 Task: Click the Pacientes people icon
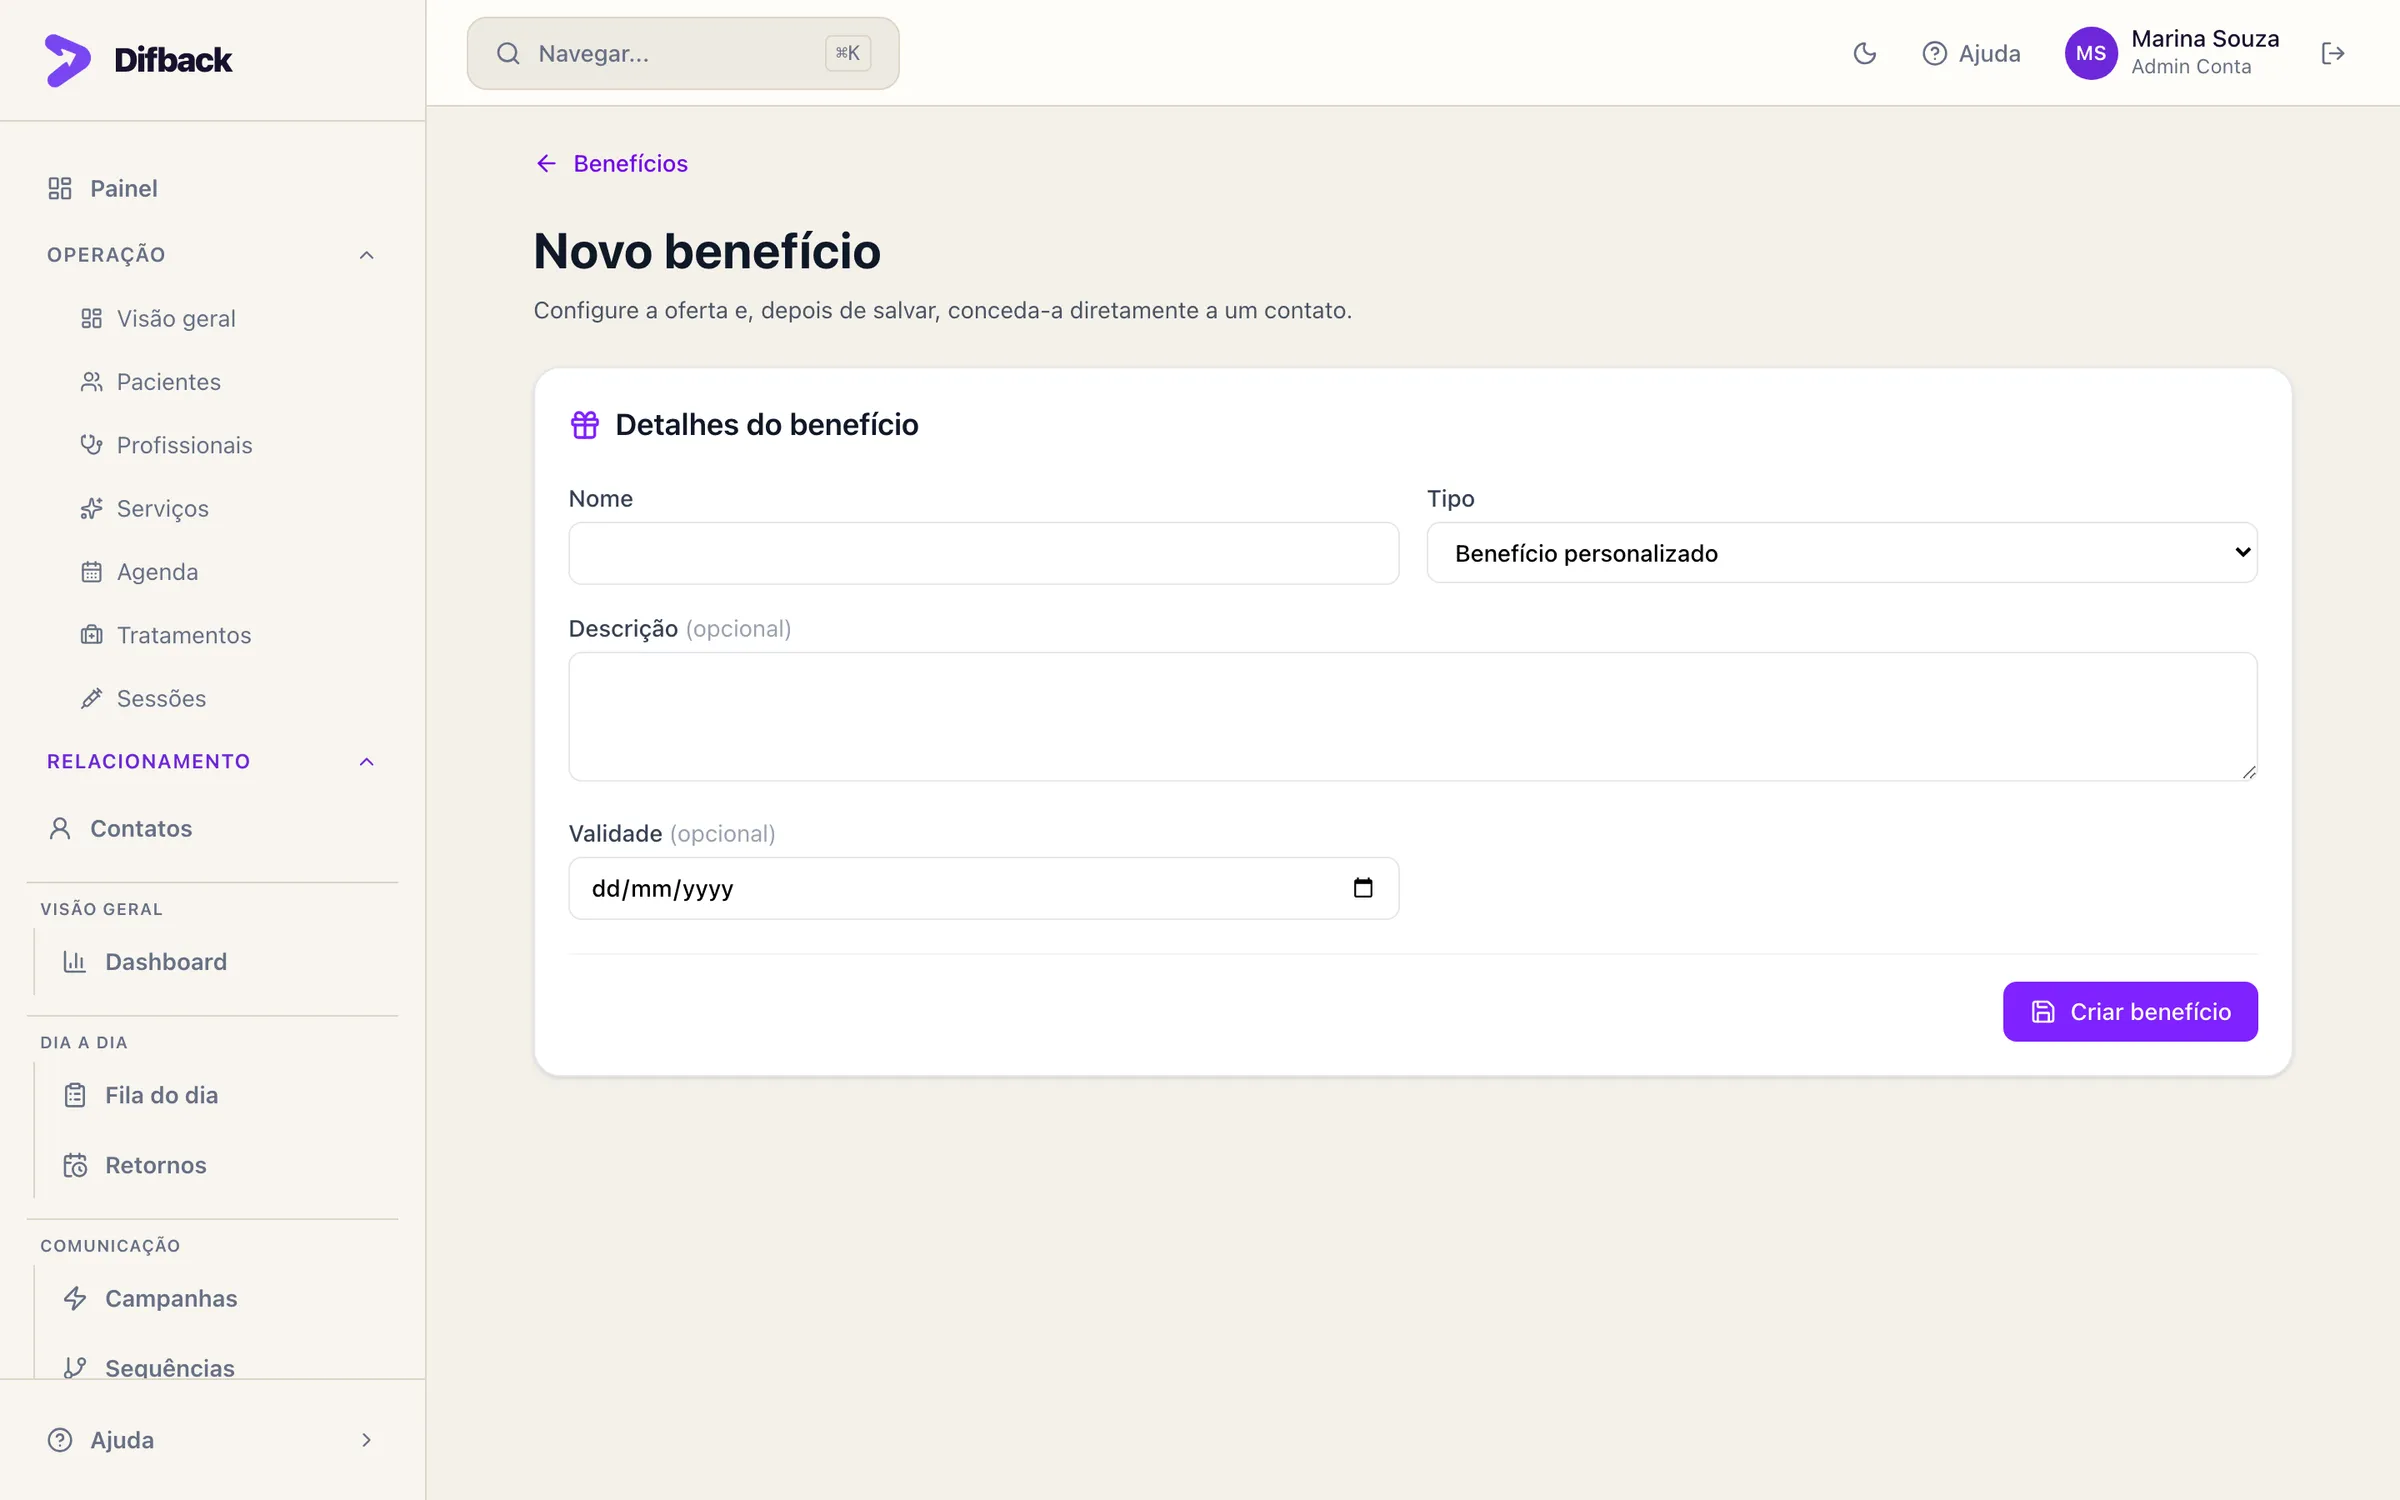coord(91,382)
